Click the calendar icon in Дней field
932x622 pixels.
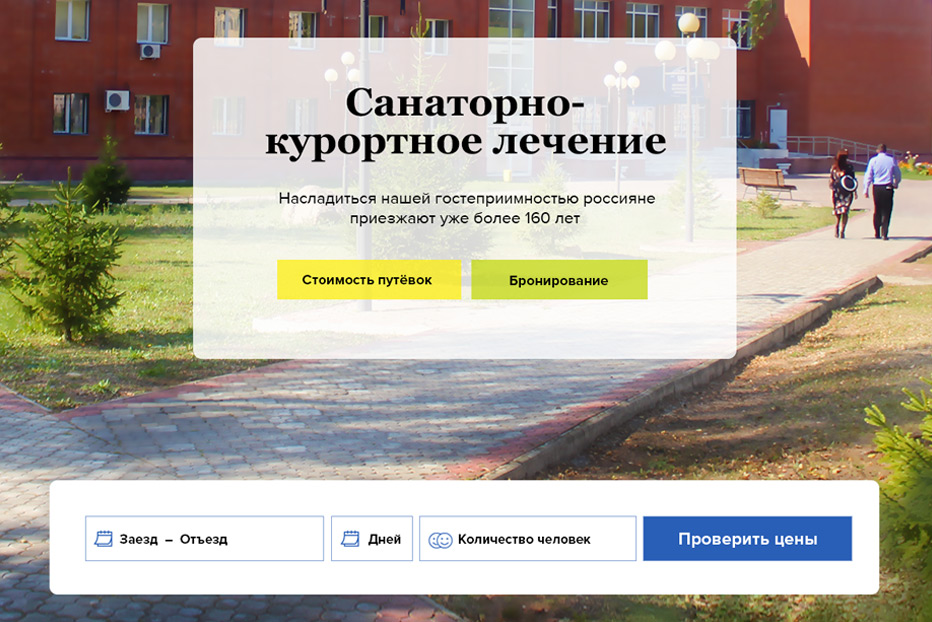[350, 539]
